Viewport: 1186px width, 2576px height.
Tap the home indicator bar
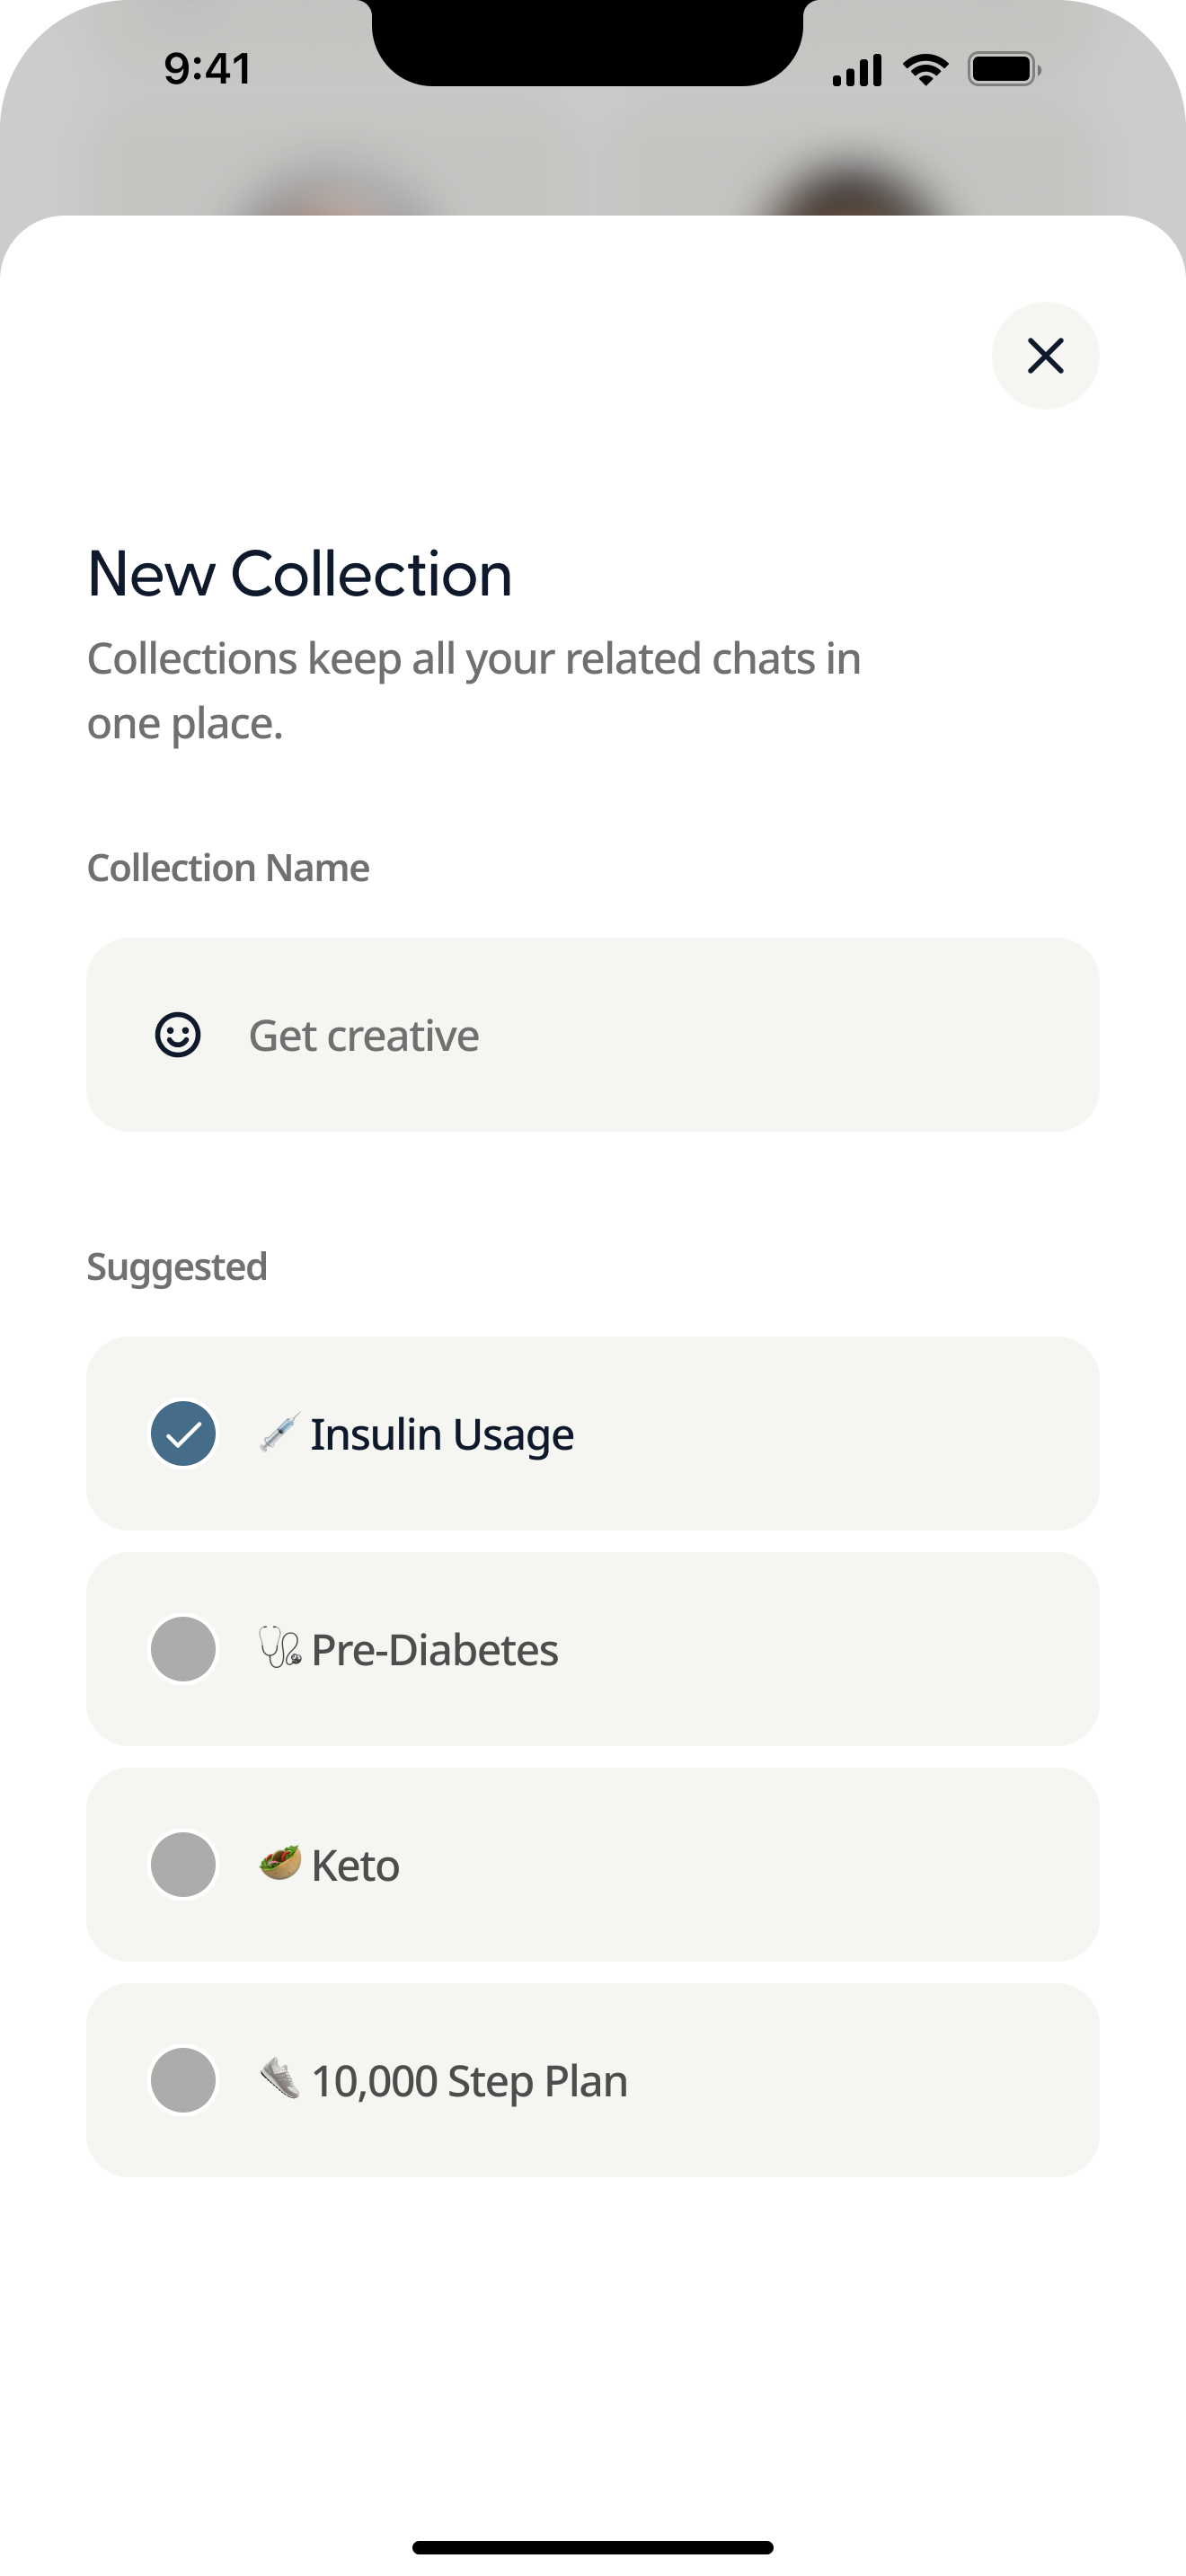tap(593, 2547)
